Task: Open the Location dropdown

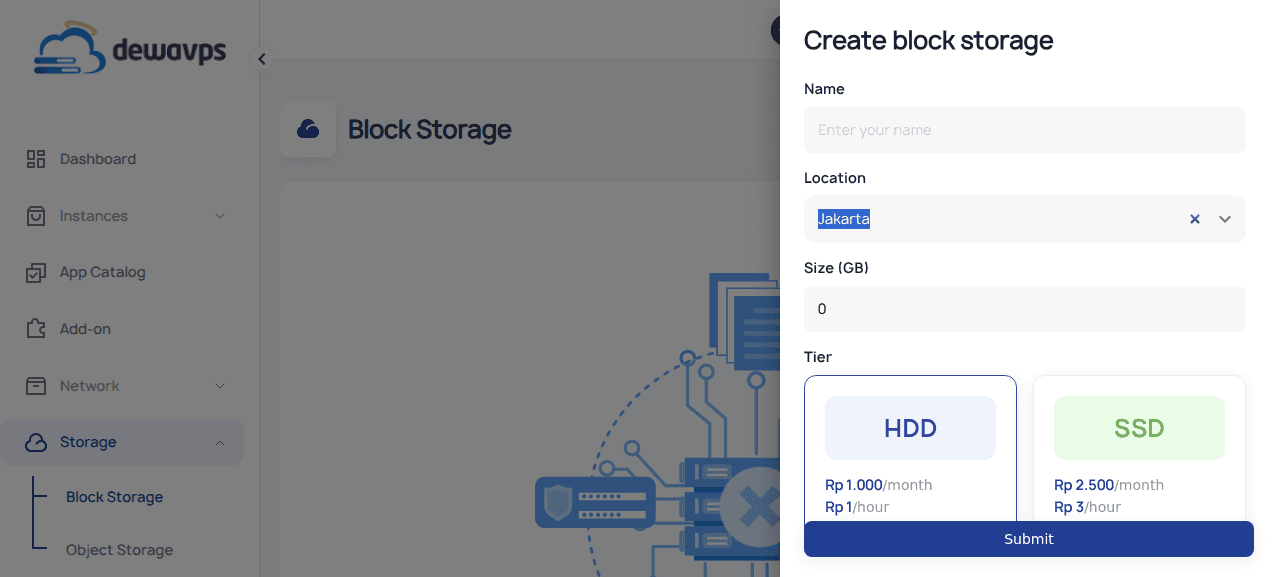Action: pos(1224,218)
